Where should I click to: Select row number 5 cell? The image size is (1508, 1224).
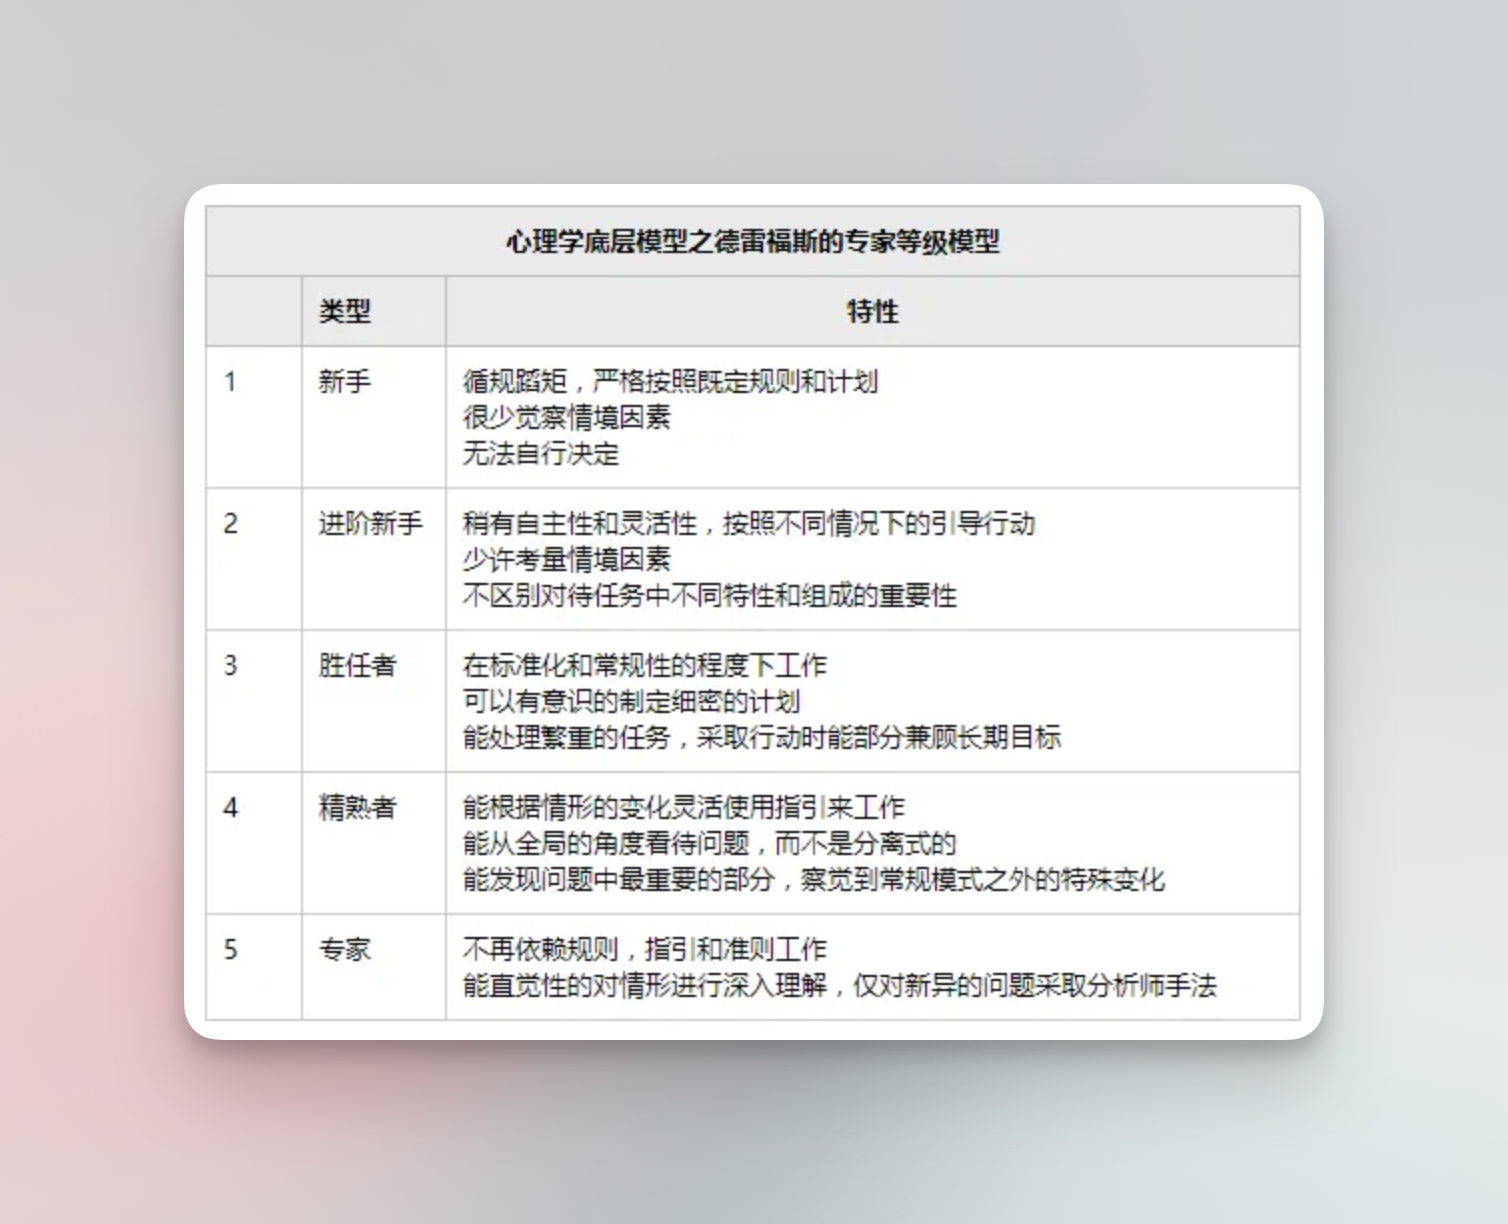(231, 950)
